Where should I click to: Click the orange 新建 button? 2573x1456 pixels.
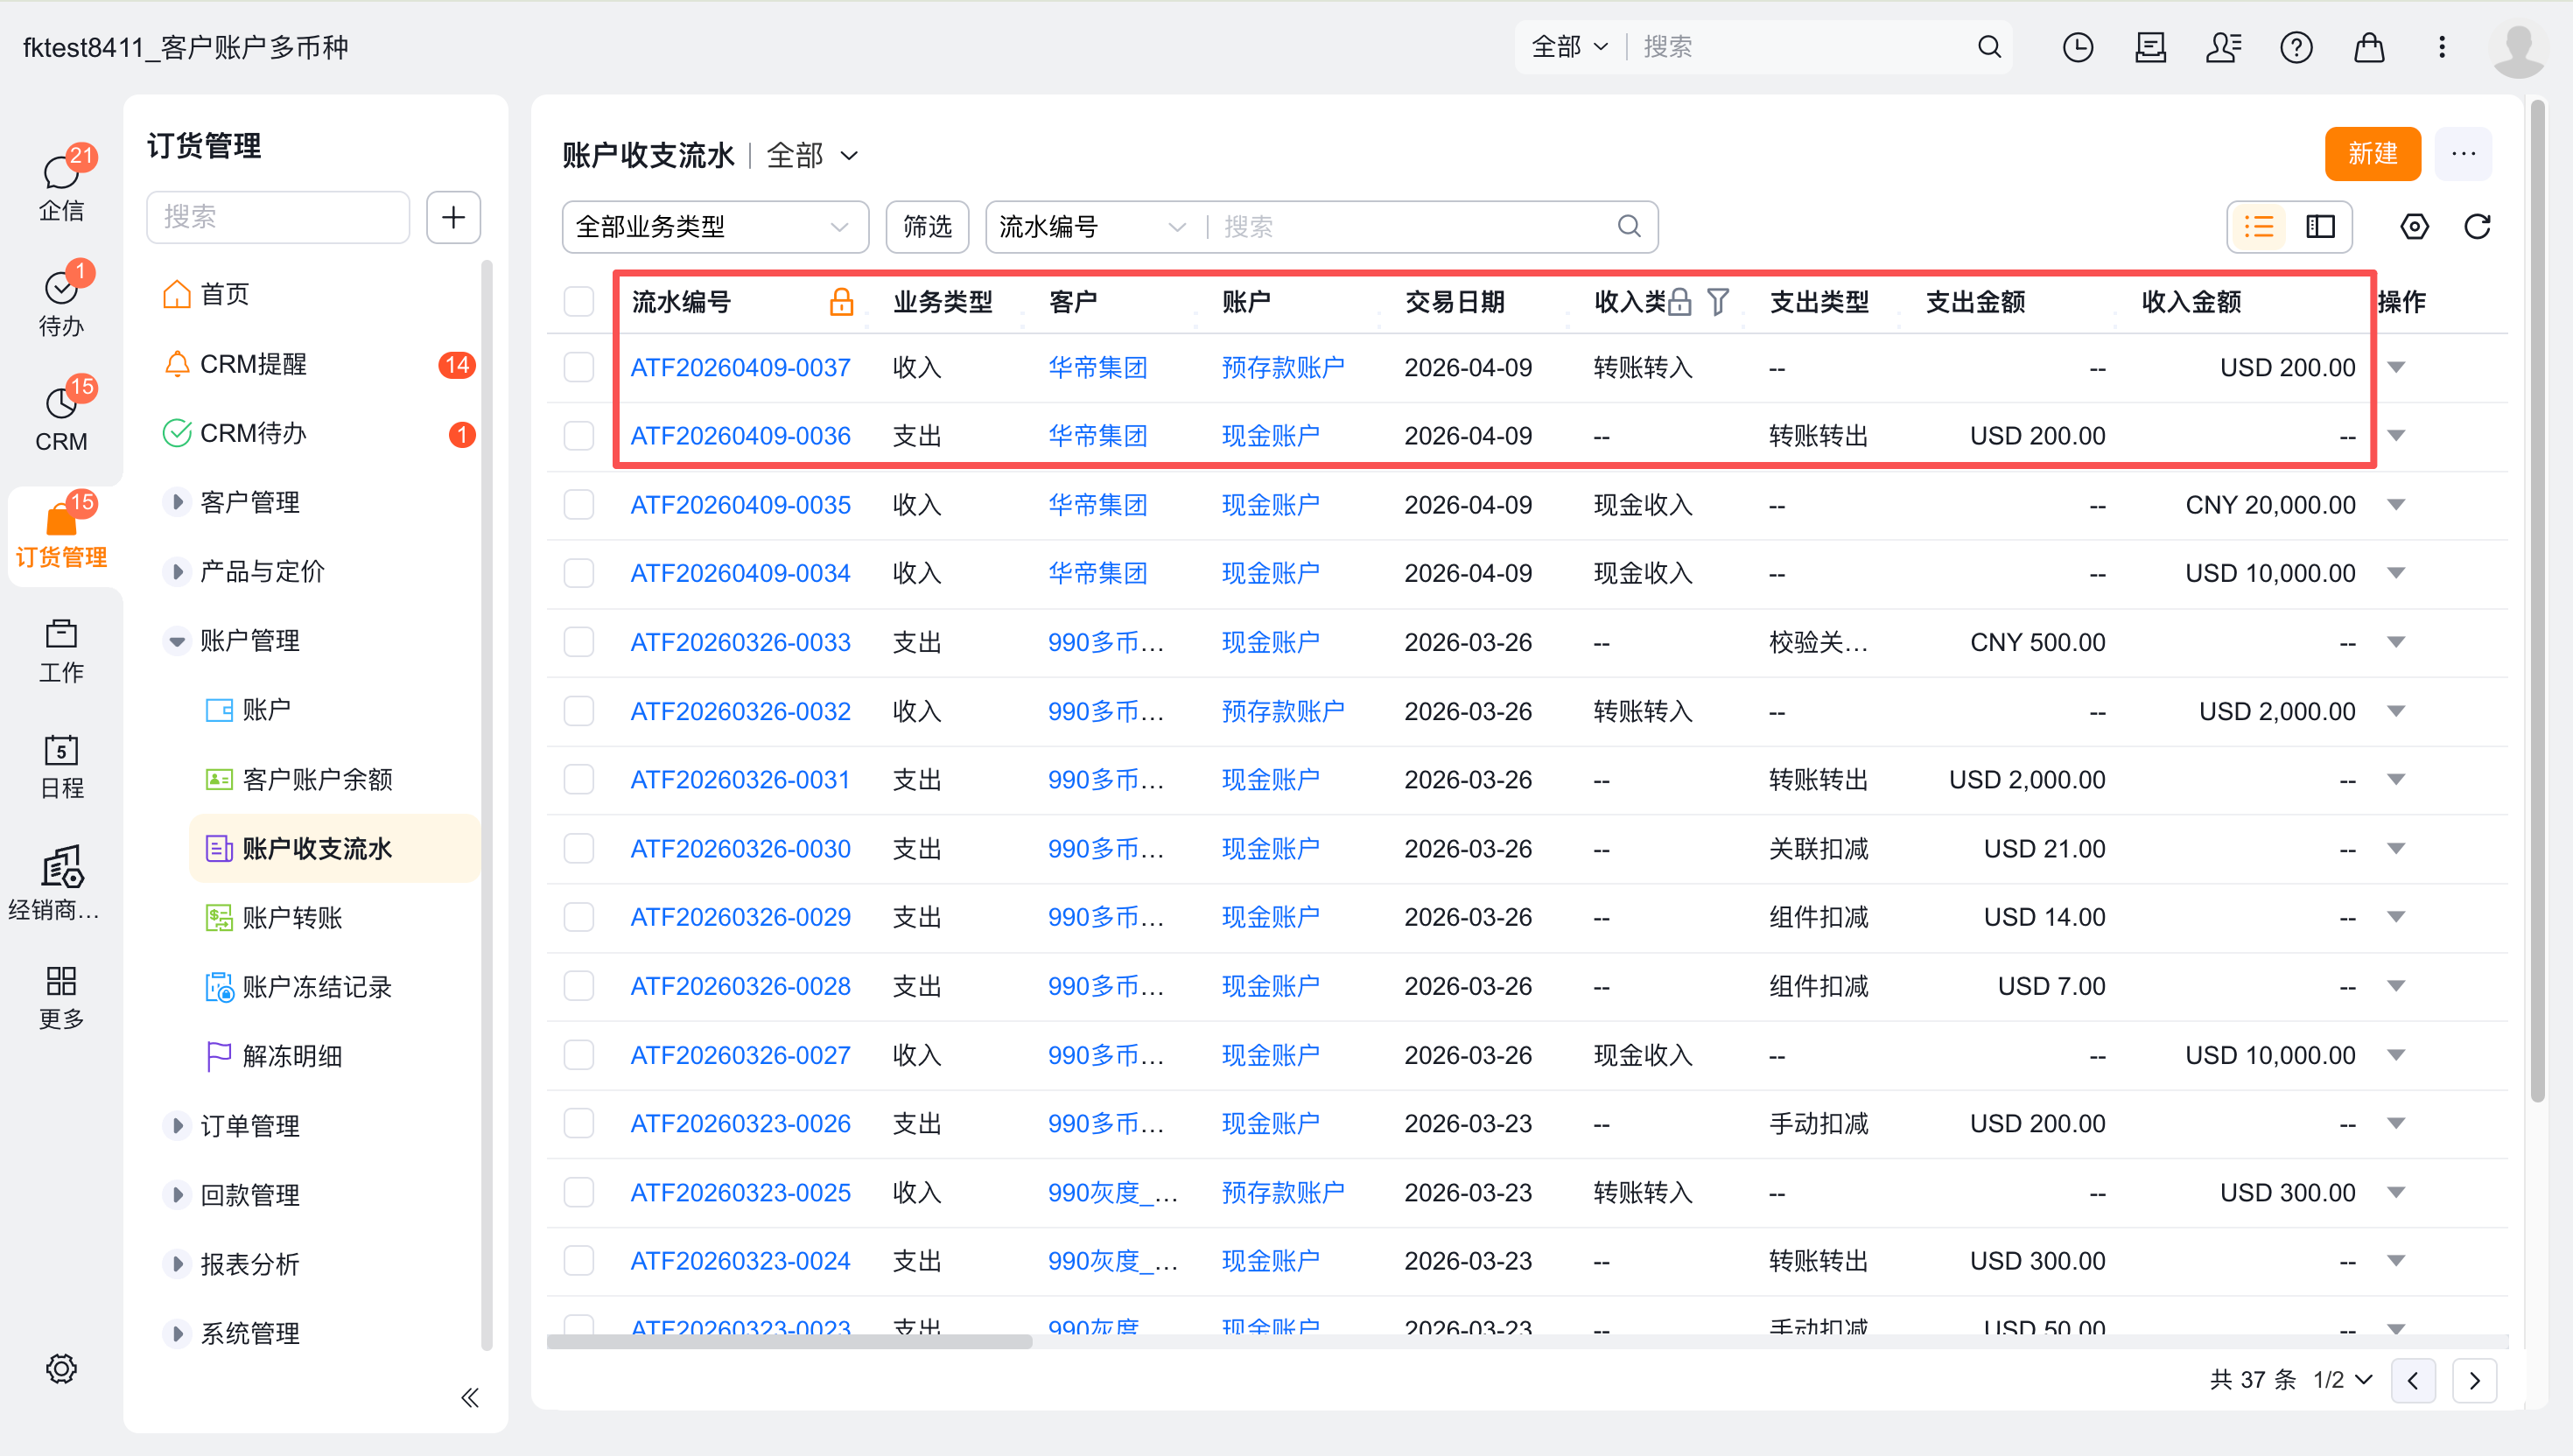click(x=2371, y=154)
